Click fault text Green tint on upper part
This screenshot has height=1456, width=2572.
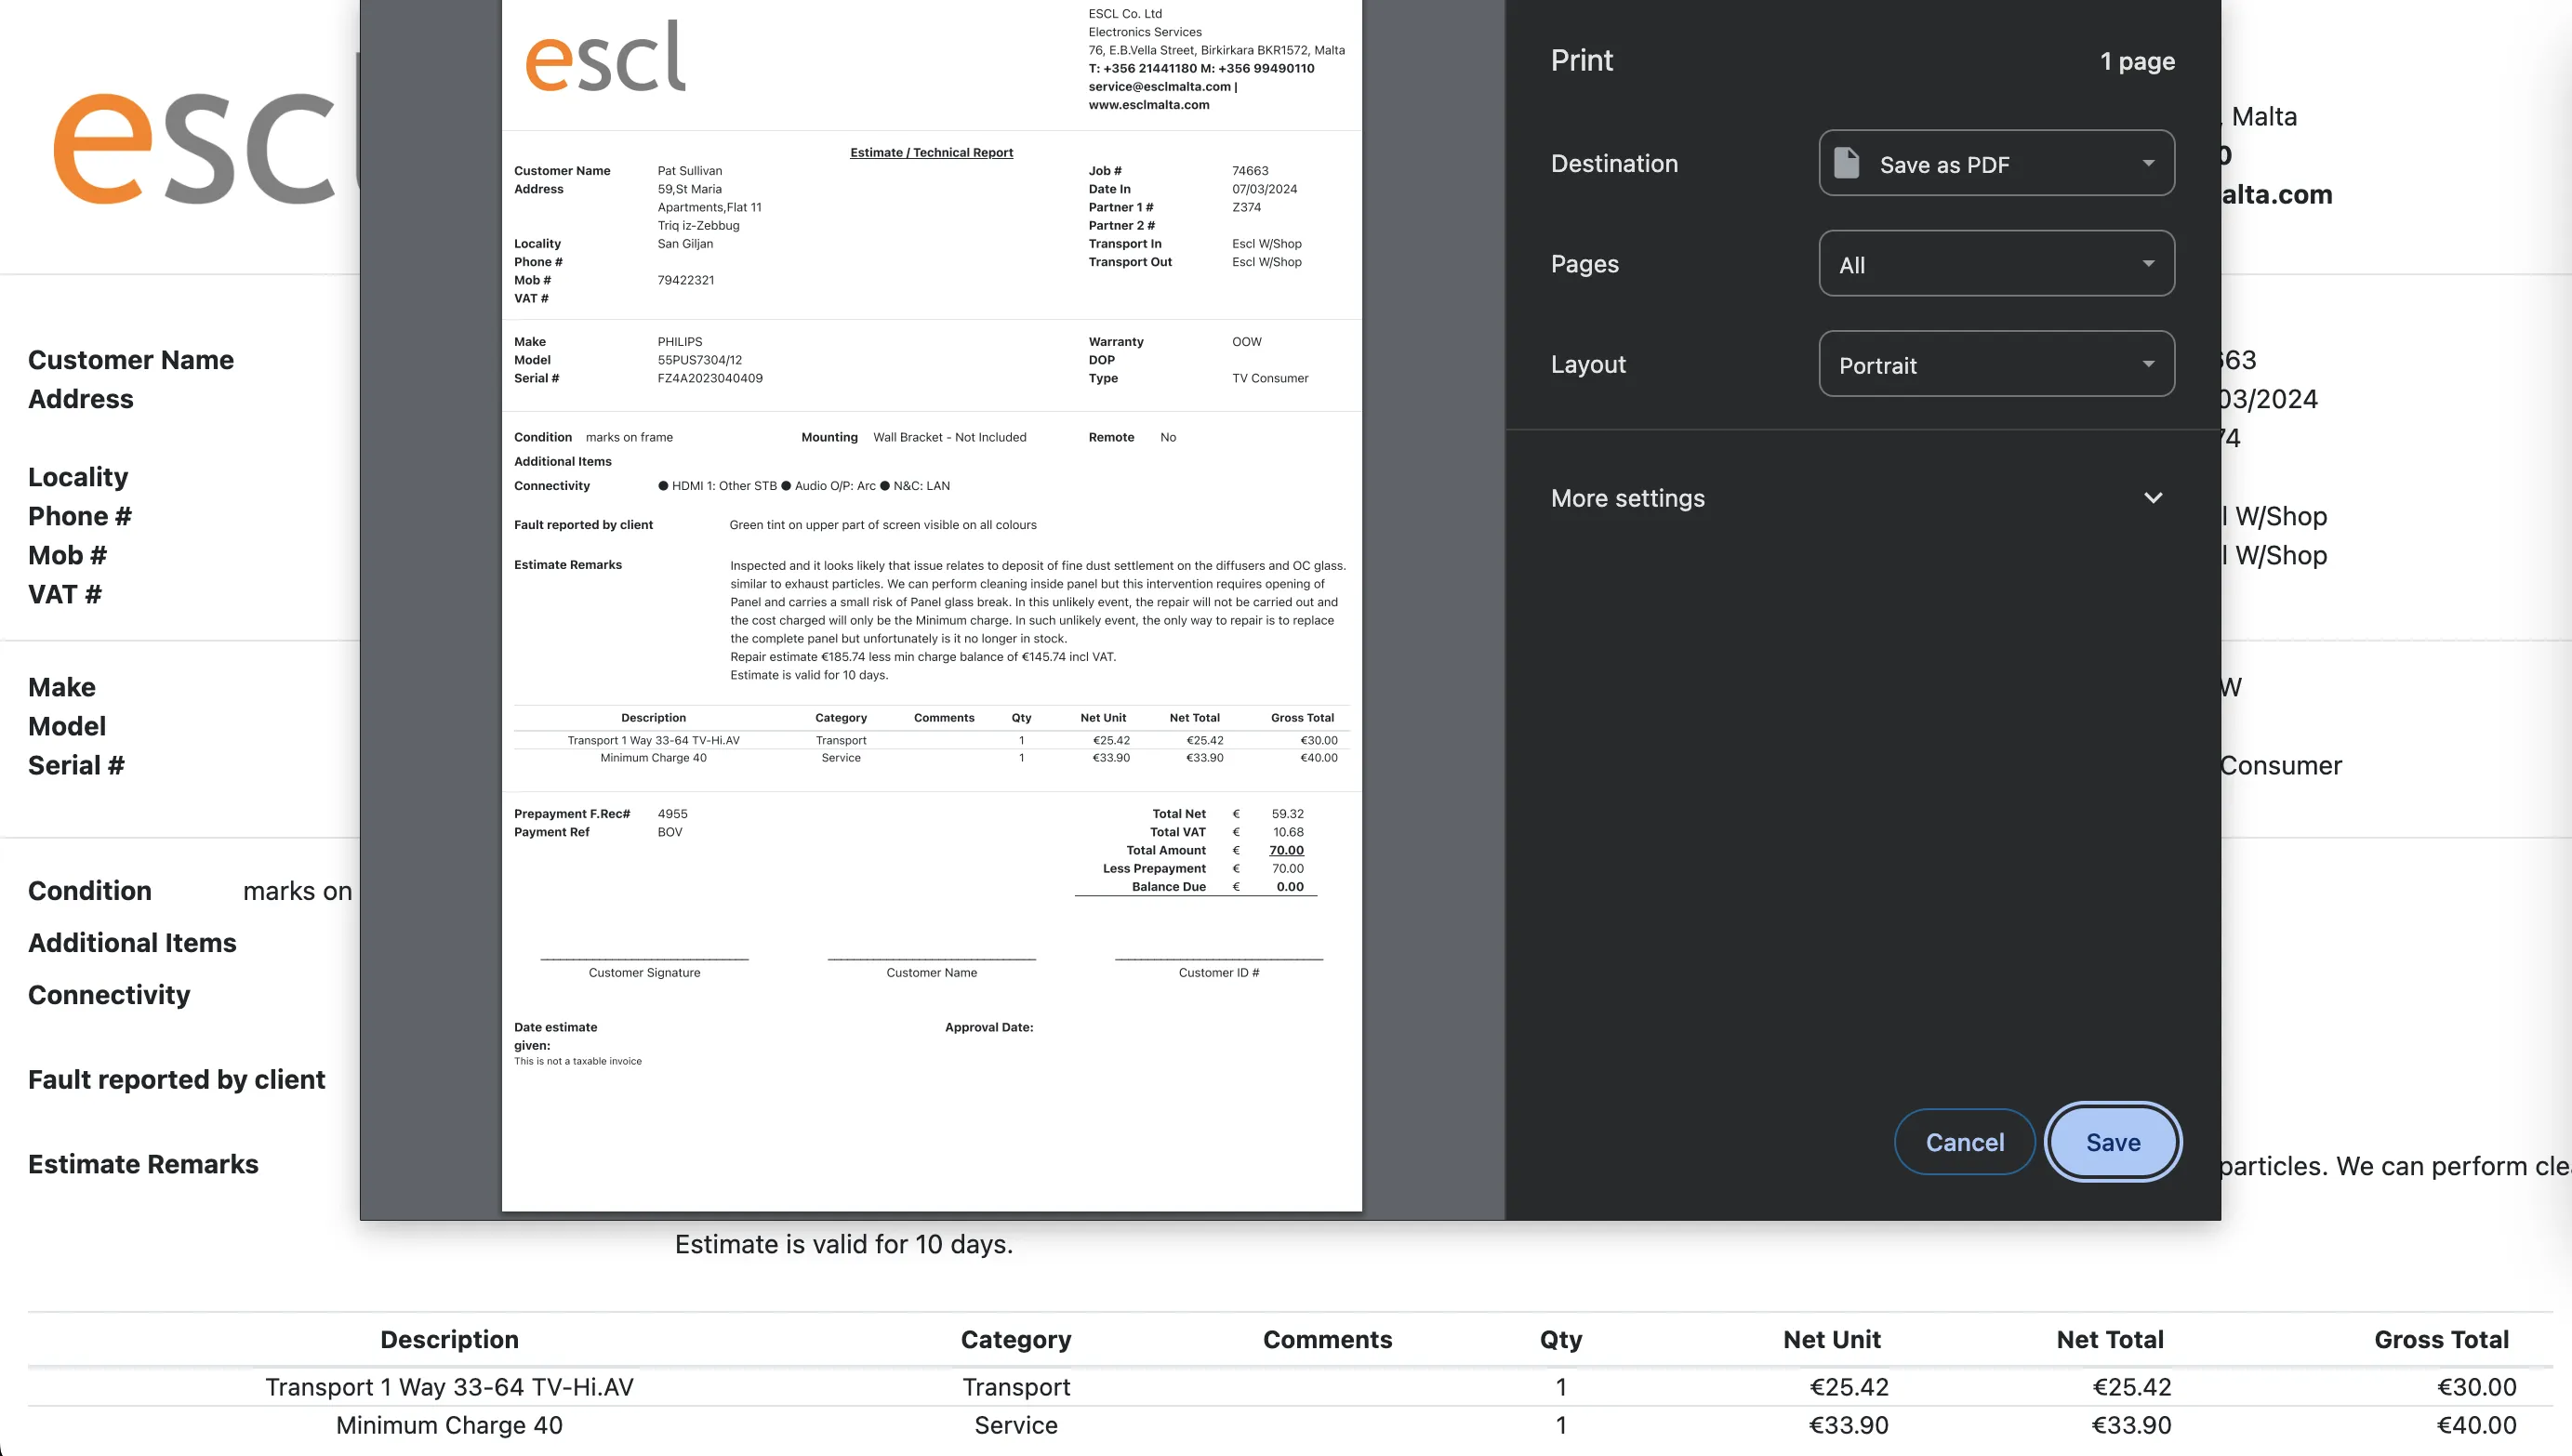[x=883, y=525]
